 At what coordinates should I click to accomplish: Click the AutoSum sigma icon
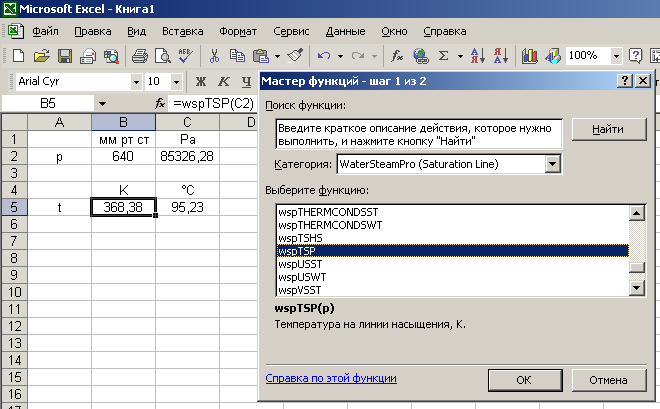443,56
